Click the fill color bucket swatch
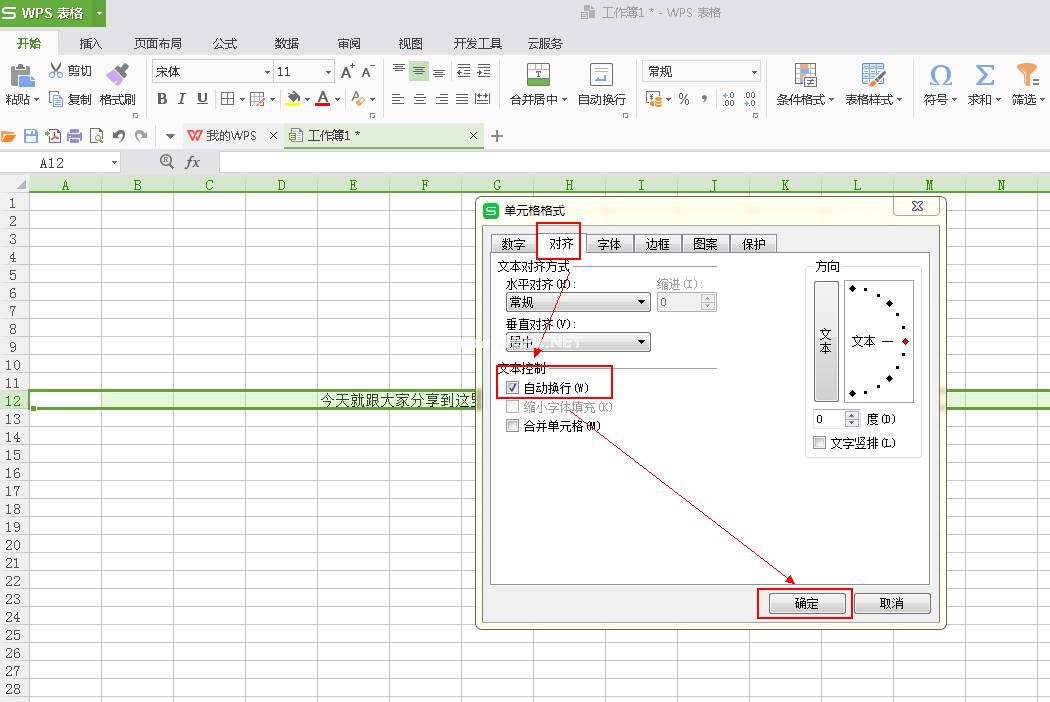This screenshot has width=1050, height=702. (x=292, y=99)
